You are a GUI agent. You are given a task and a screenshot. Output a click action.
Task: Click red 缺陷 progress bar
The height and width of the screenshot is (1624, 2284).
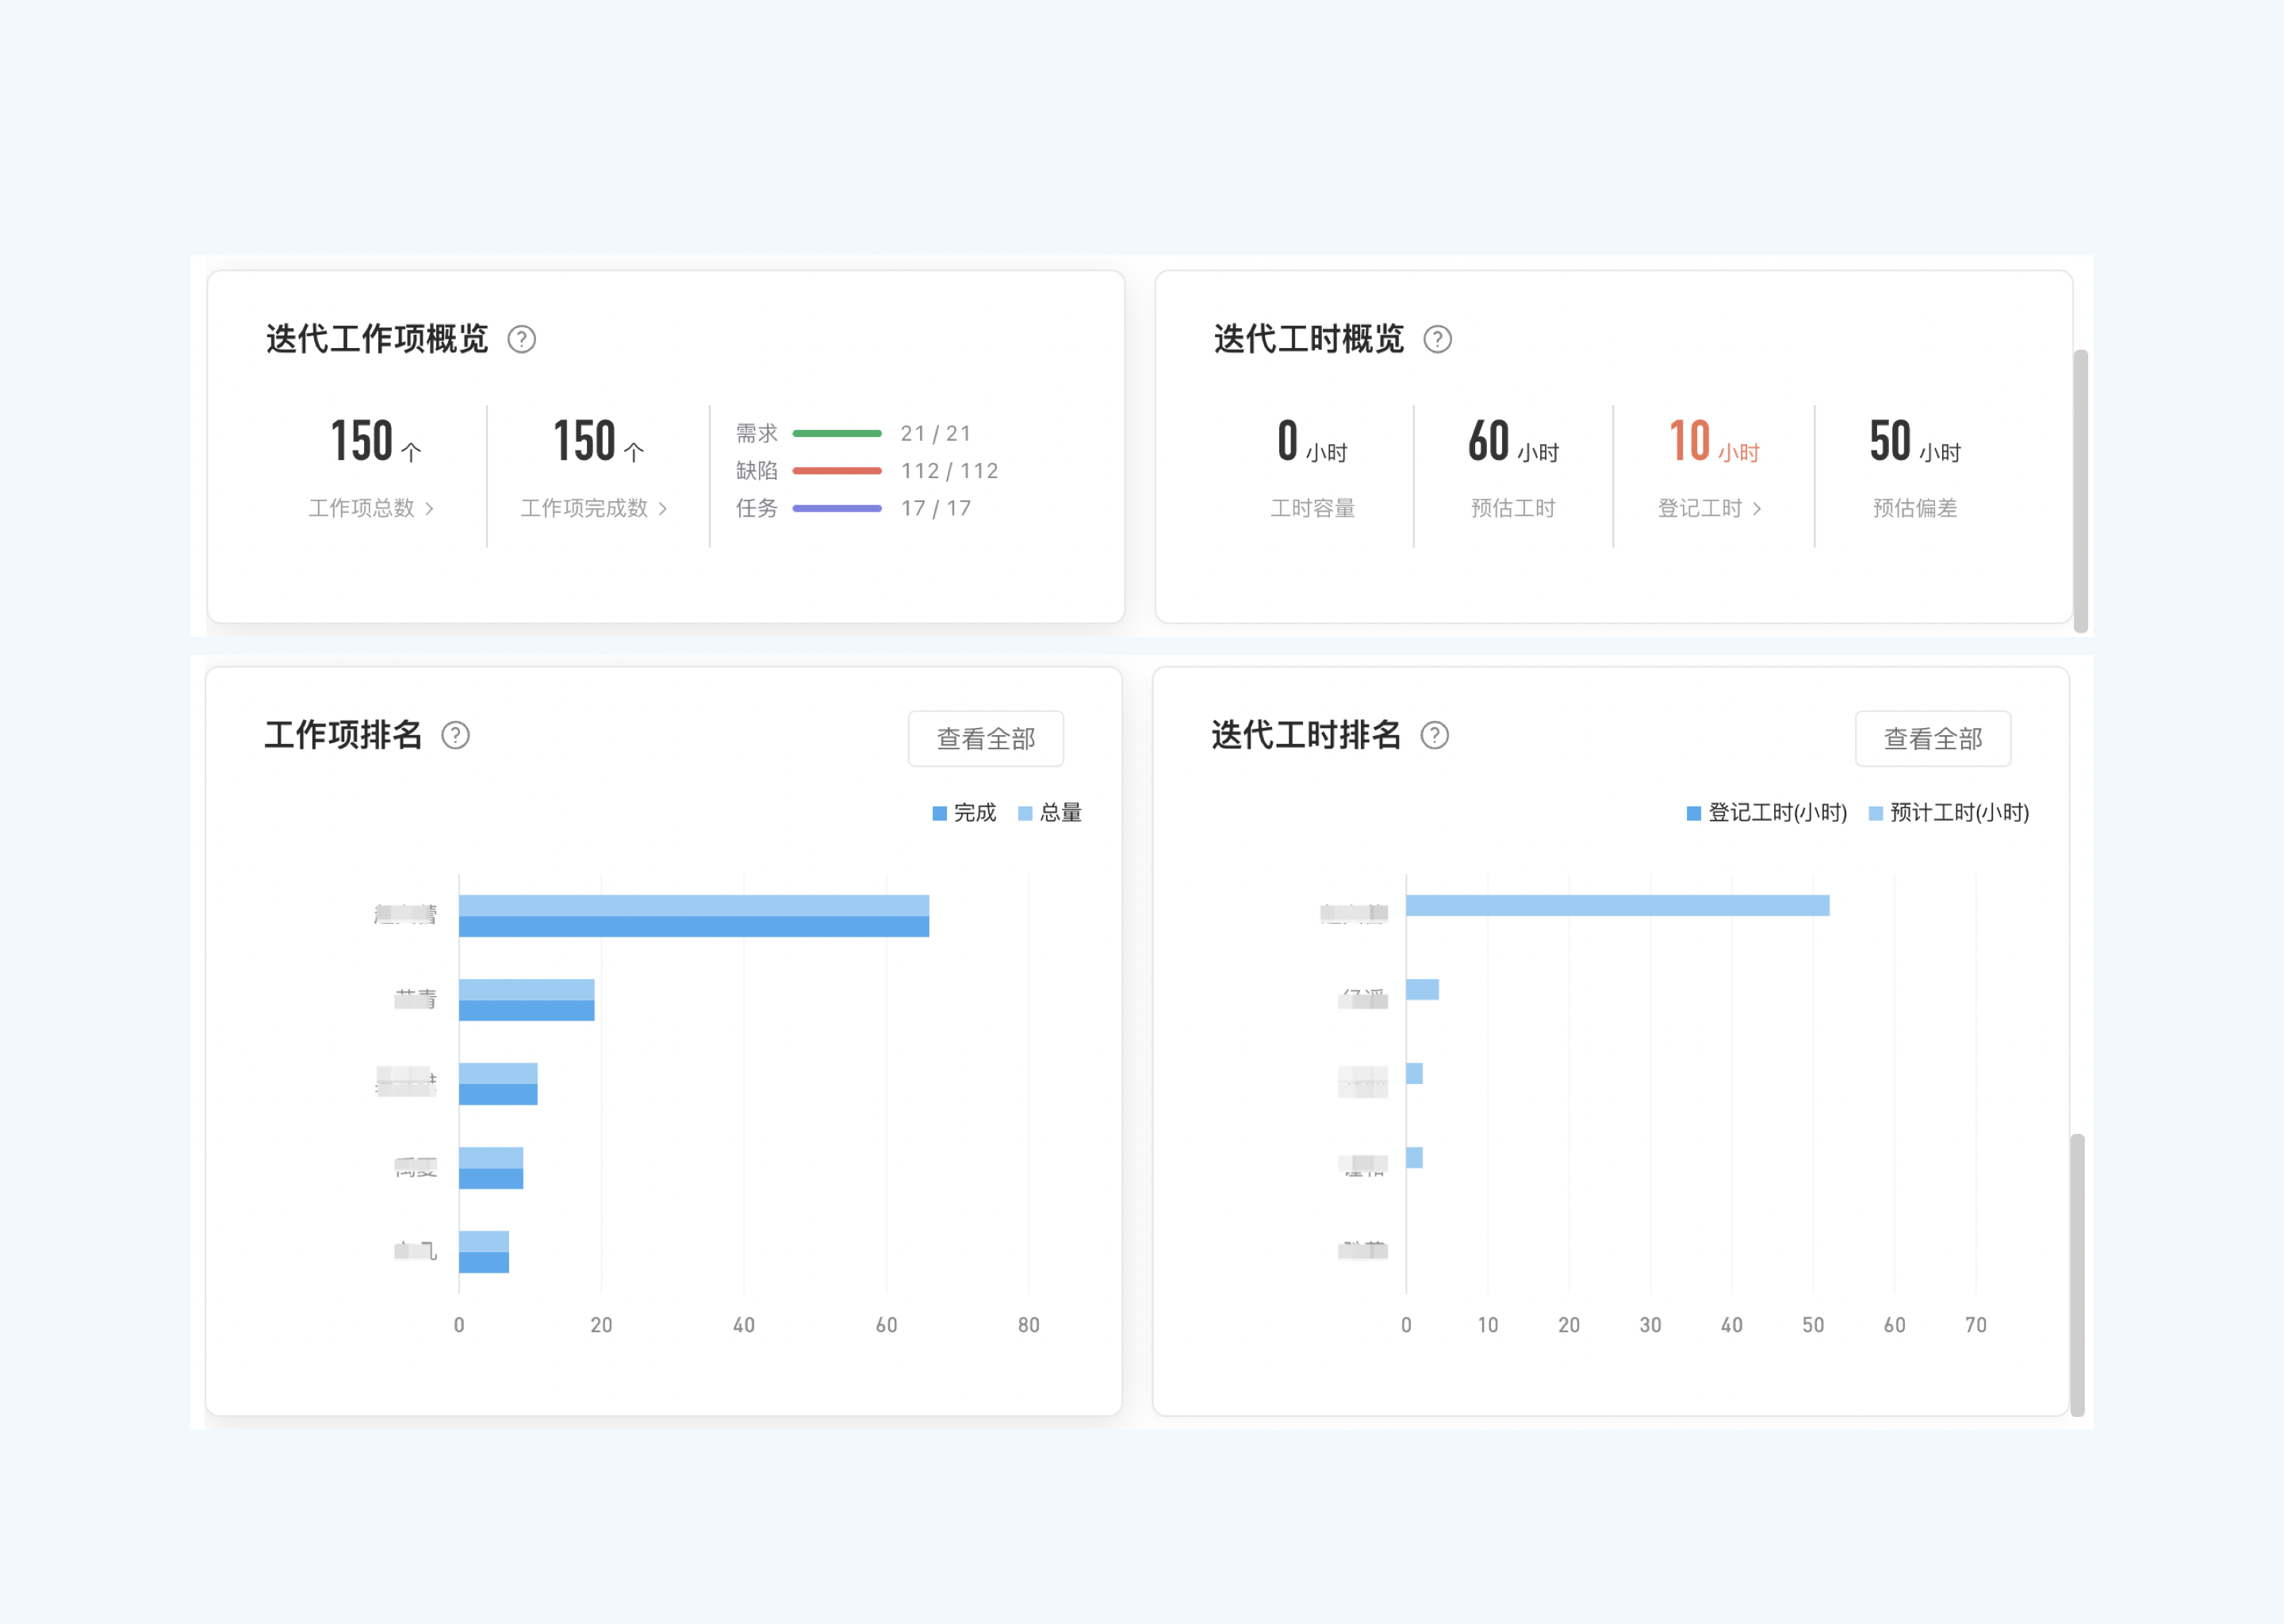837,471
